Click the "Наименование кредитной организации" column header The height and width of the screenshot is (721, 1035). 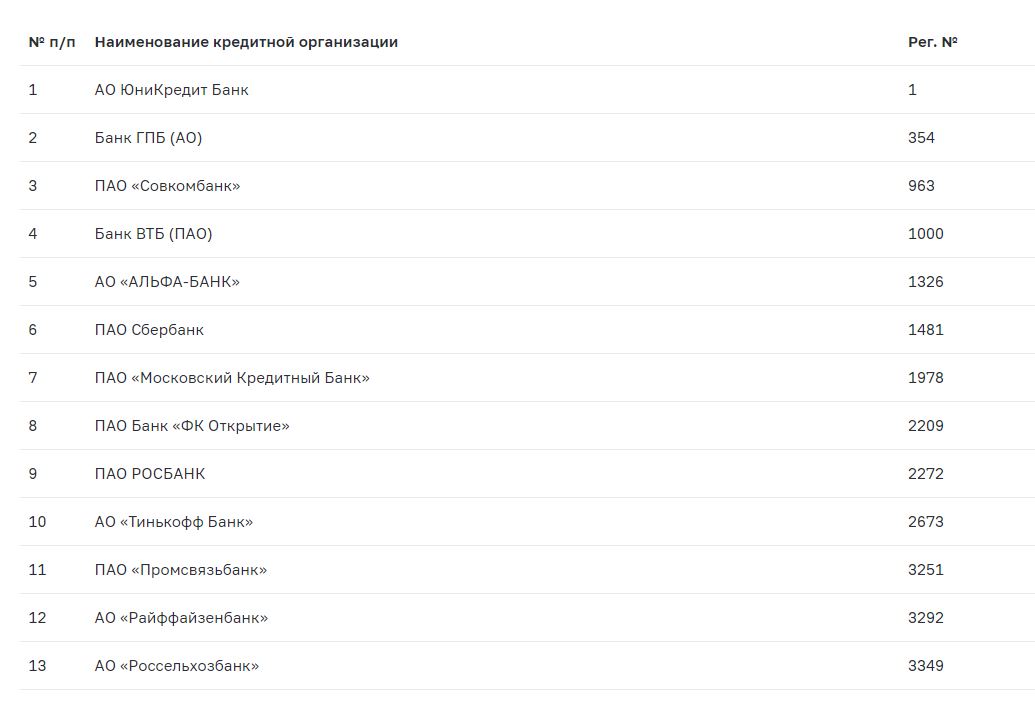pos(246,42)
